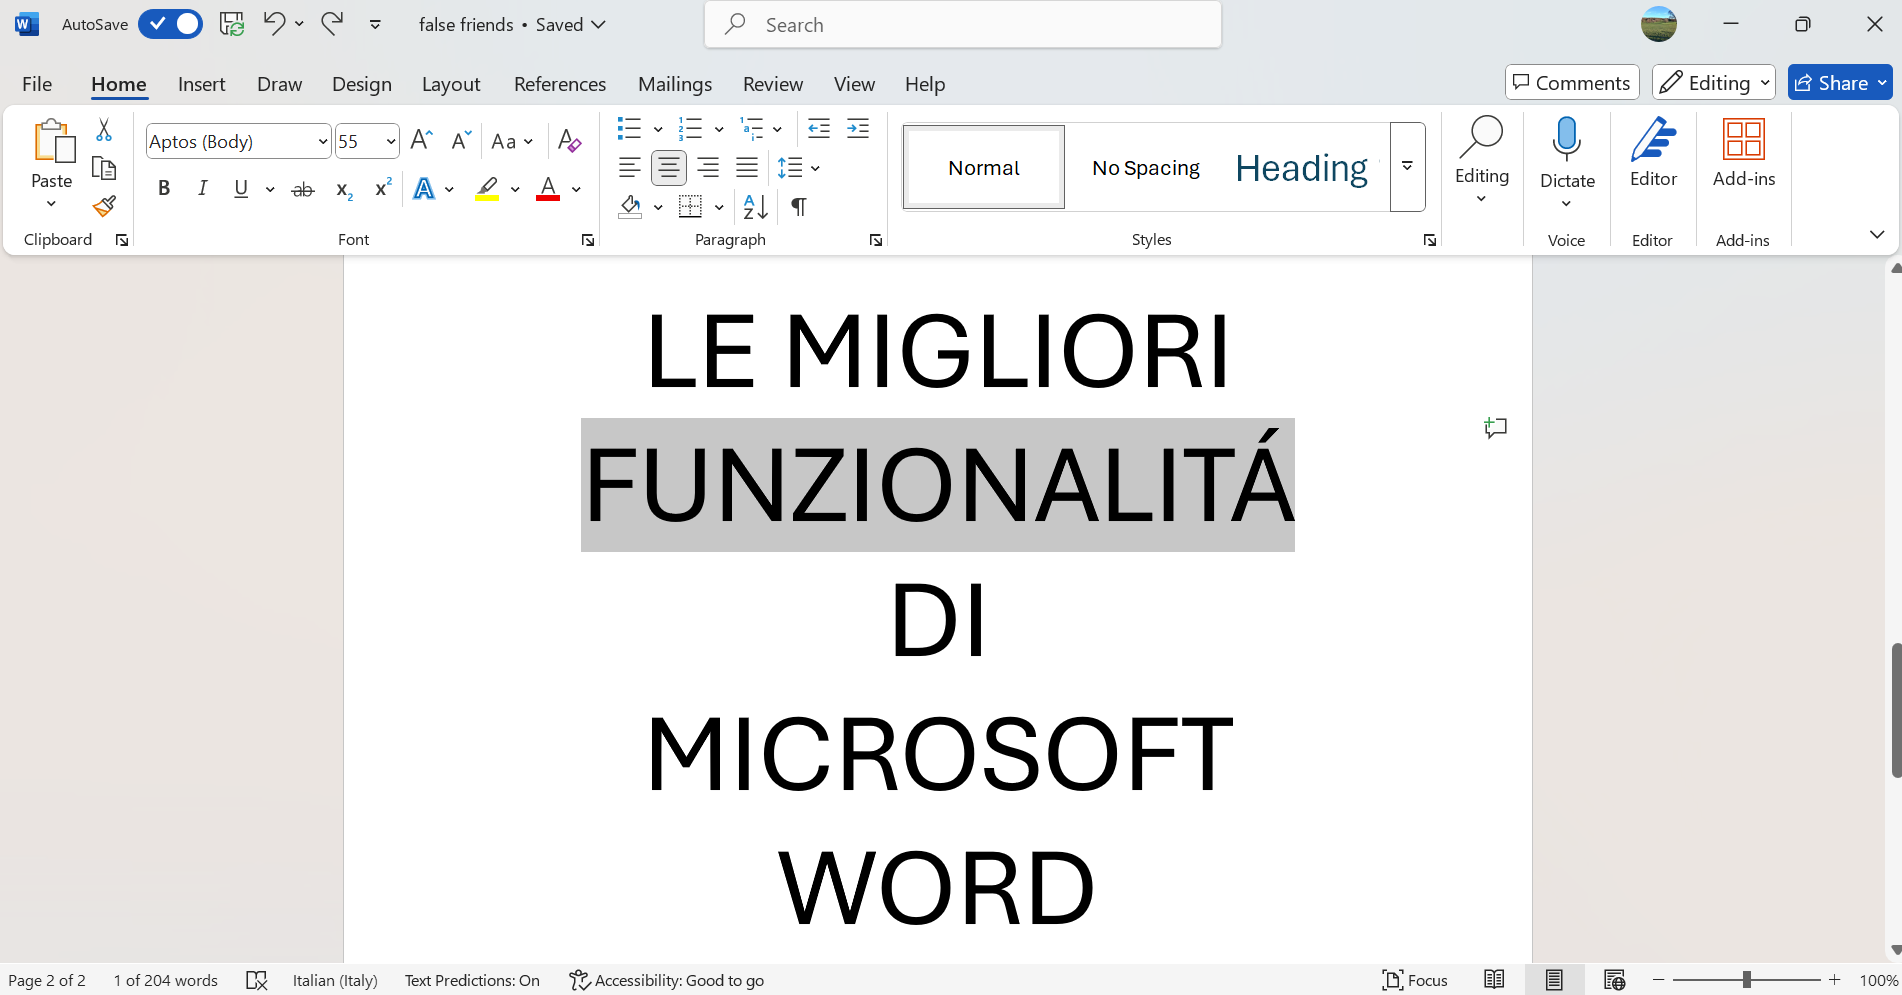Redo the last action

click(x=332, y=24)
